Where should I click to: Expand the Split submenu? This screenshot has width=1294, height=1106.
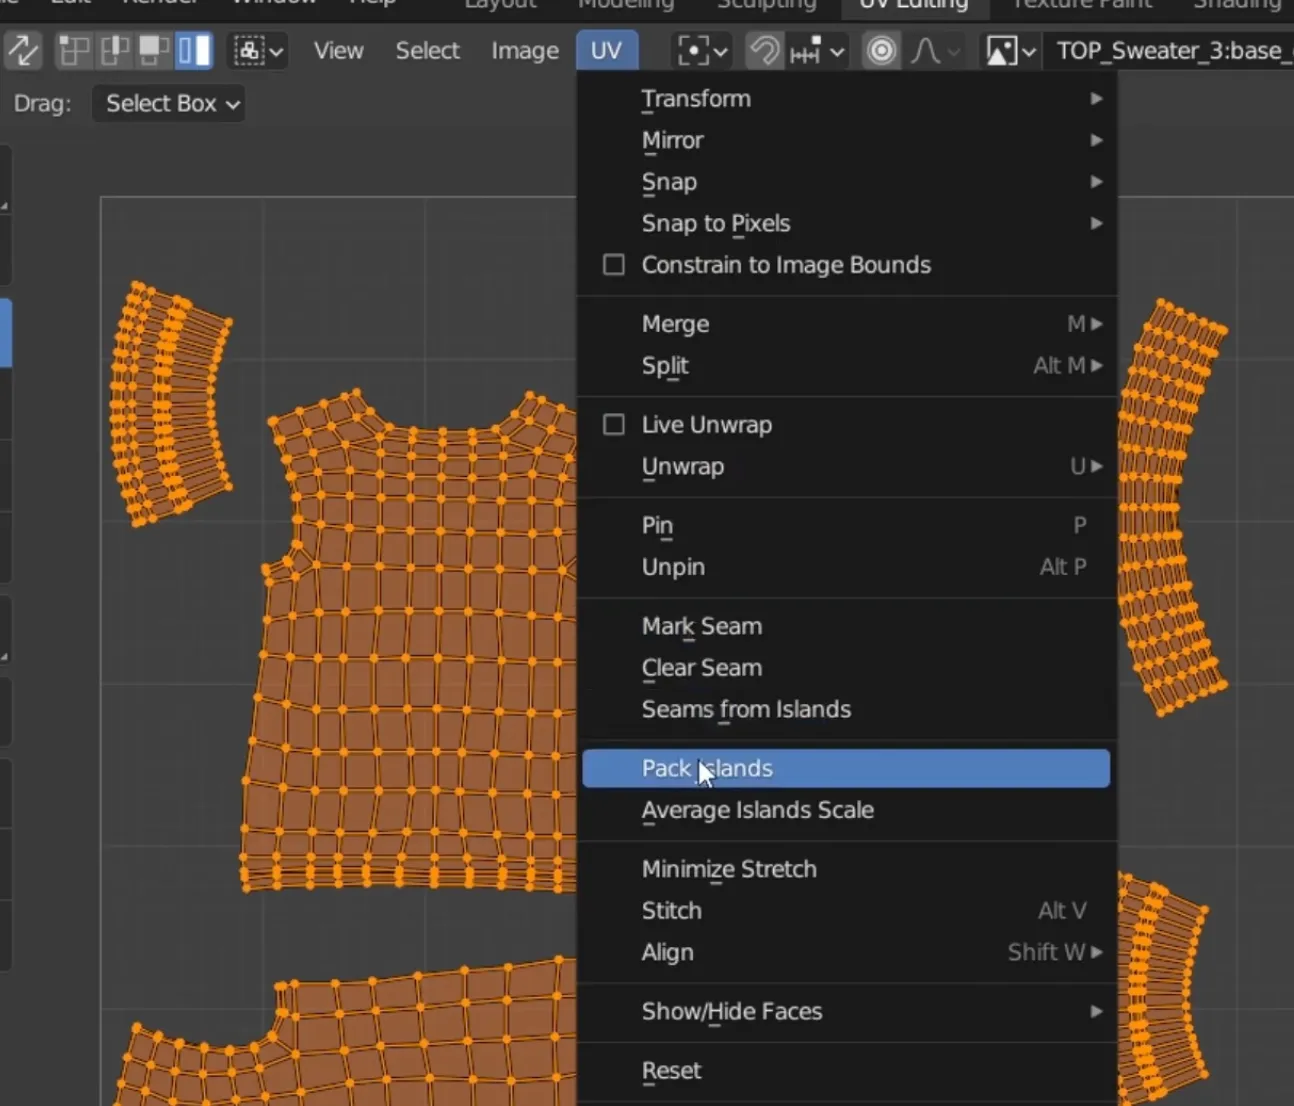click(846, 366)
